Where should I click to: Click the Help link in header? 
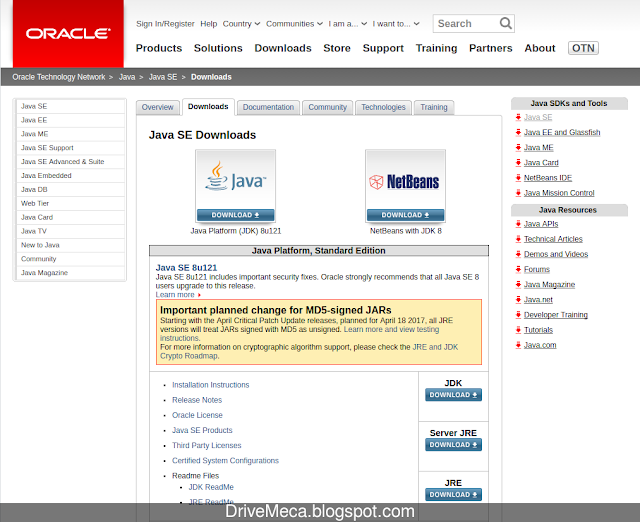[209, 24]
